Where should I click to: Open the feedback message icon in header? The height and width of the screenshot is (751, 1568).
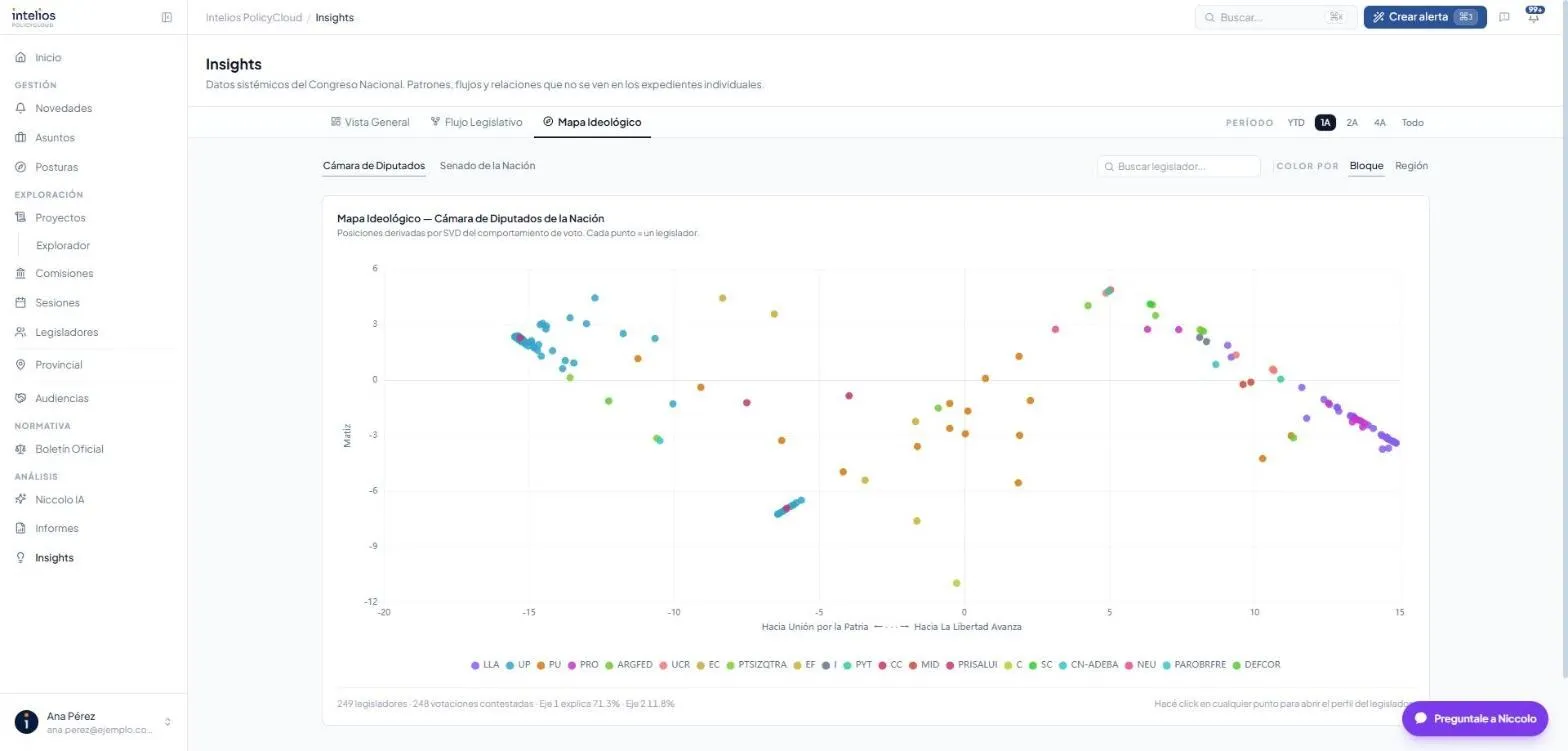(1504, 17)
